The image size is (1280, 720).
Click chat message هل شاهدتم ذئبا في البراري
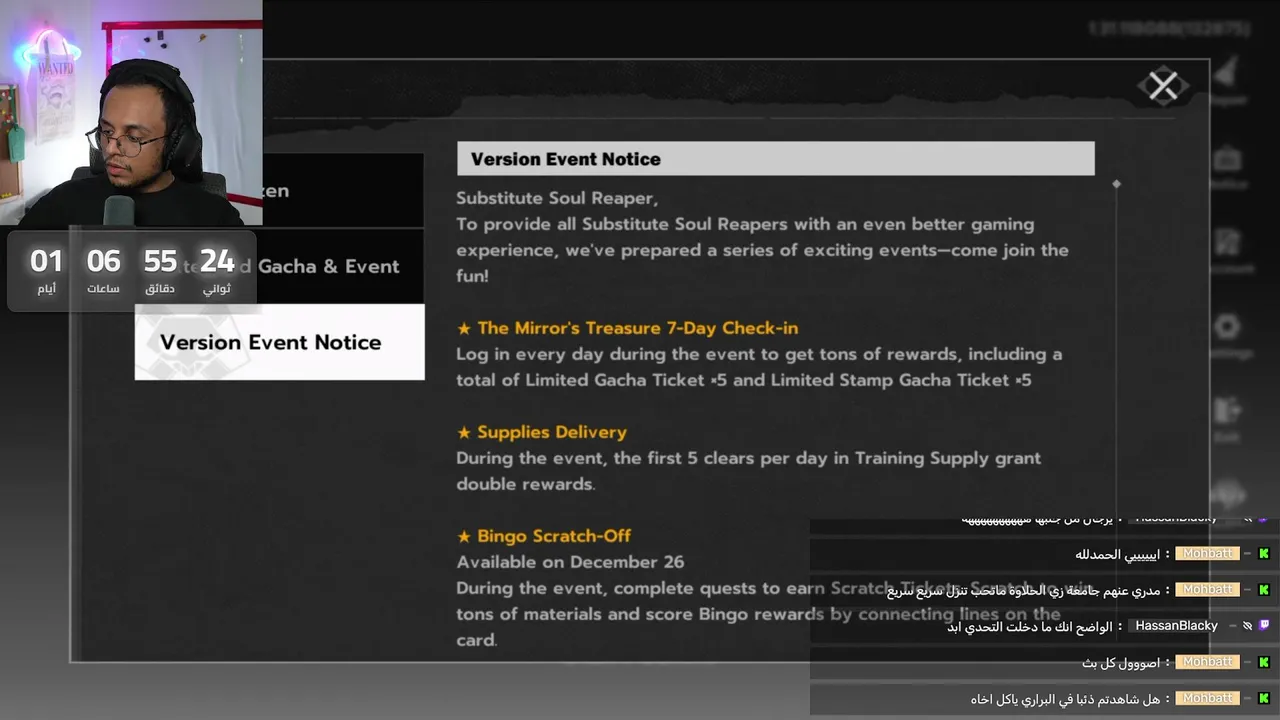pos(1065,699)
